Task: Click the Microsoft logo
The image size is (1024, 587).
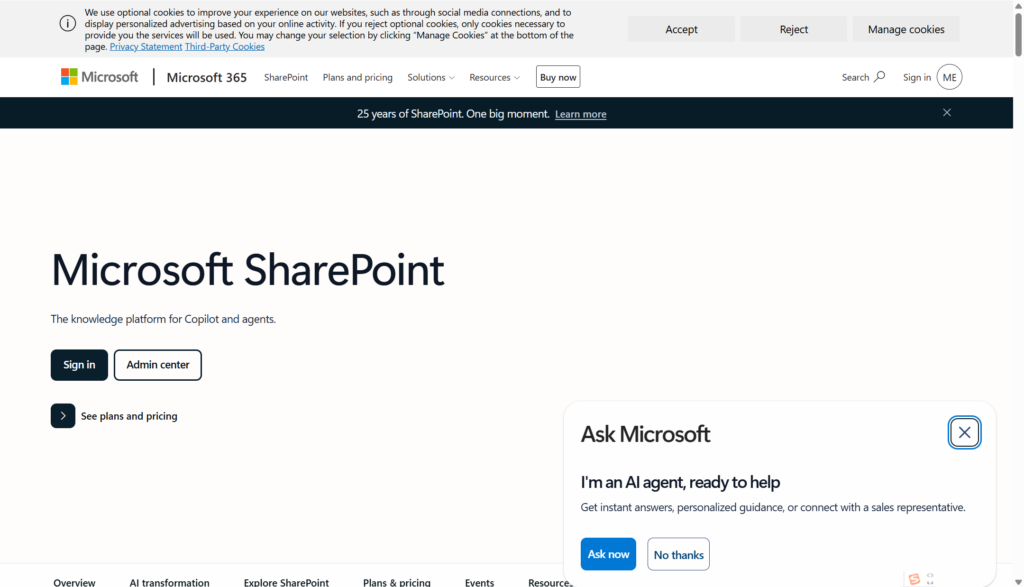Action: pyautogui.click(x=99, y=77)
